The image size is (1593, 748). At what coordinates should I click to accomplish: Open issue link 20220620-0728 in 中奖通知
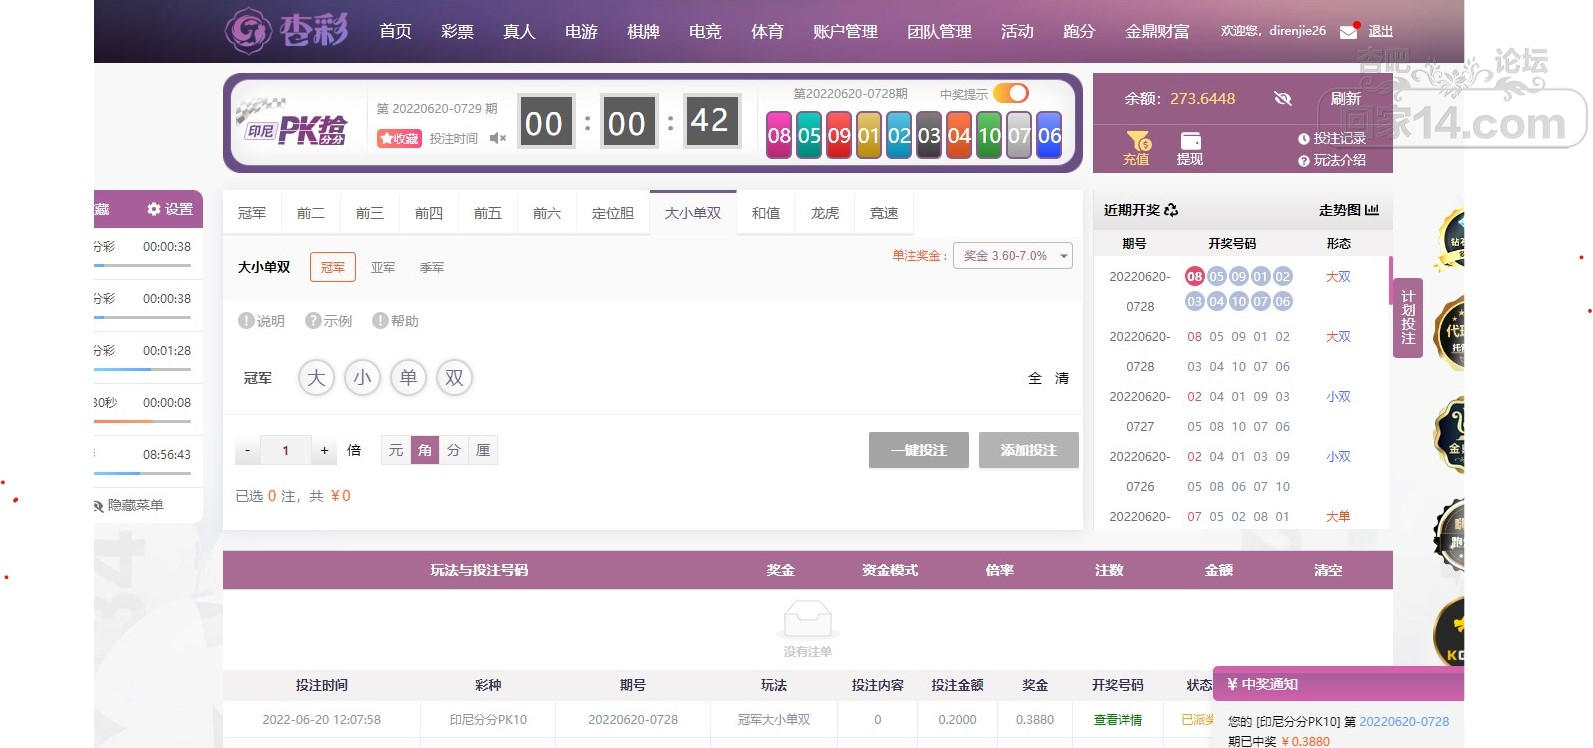click(1404, 721)
